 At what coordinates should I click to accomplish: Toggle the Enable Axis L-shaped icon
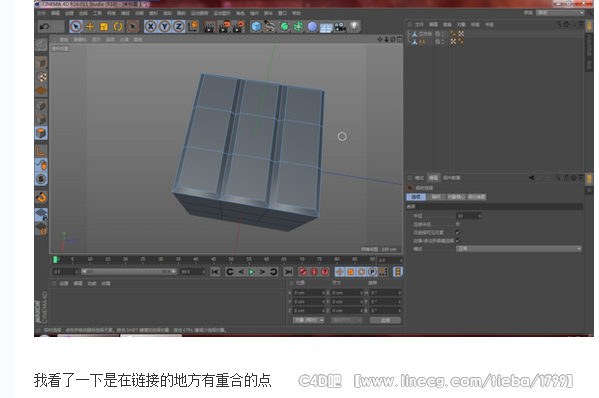pyautogui.click(x=41, y=150)
